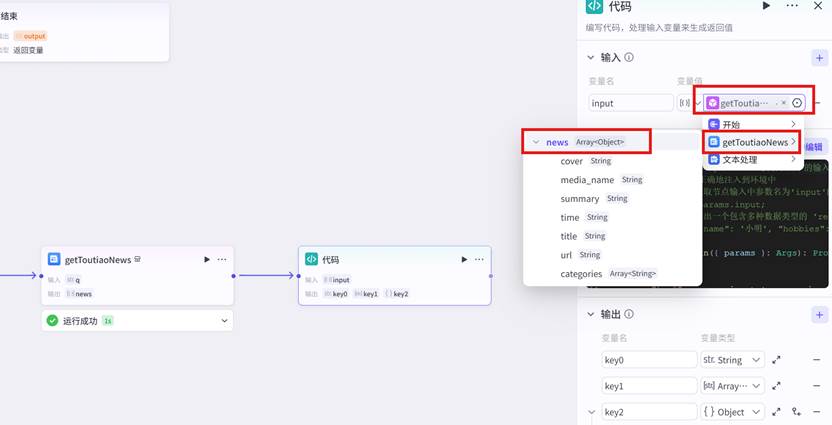Add child field to key2 object

796,412
